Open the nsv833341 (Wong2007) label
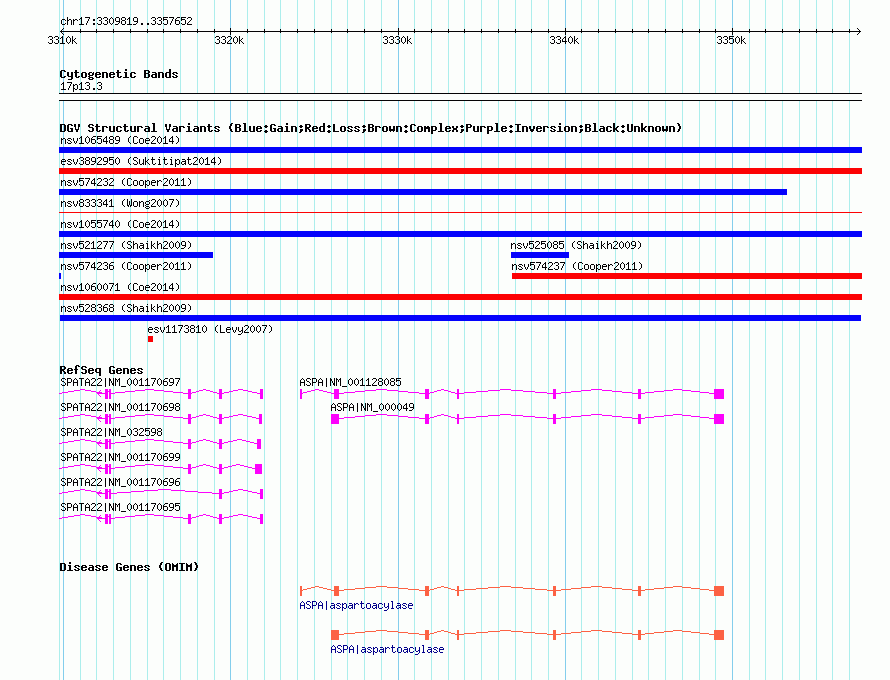 tap(120, 203)
